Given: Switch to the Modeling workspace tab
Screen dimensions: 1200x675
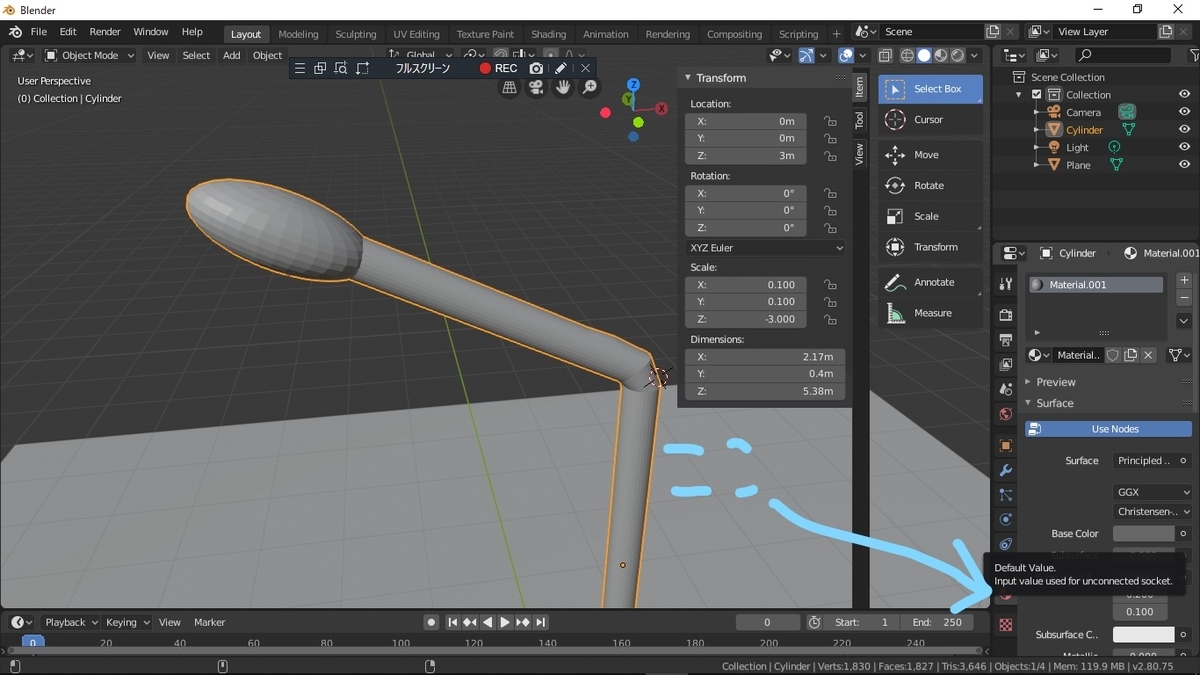Looking at the screenshot, I should (x=298, y=34).
